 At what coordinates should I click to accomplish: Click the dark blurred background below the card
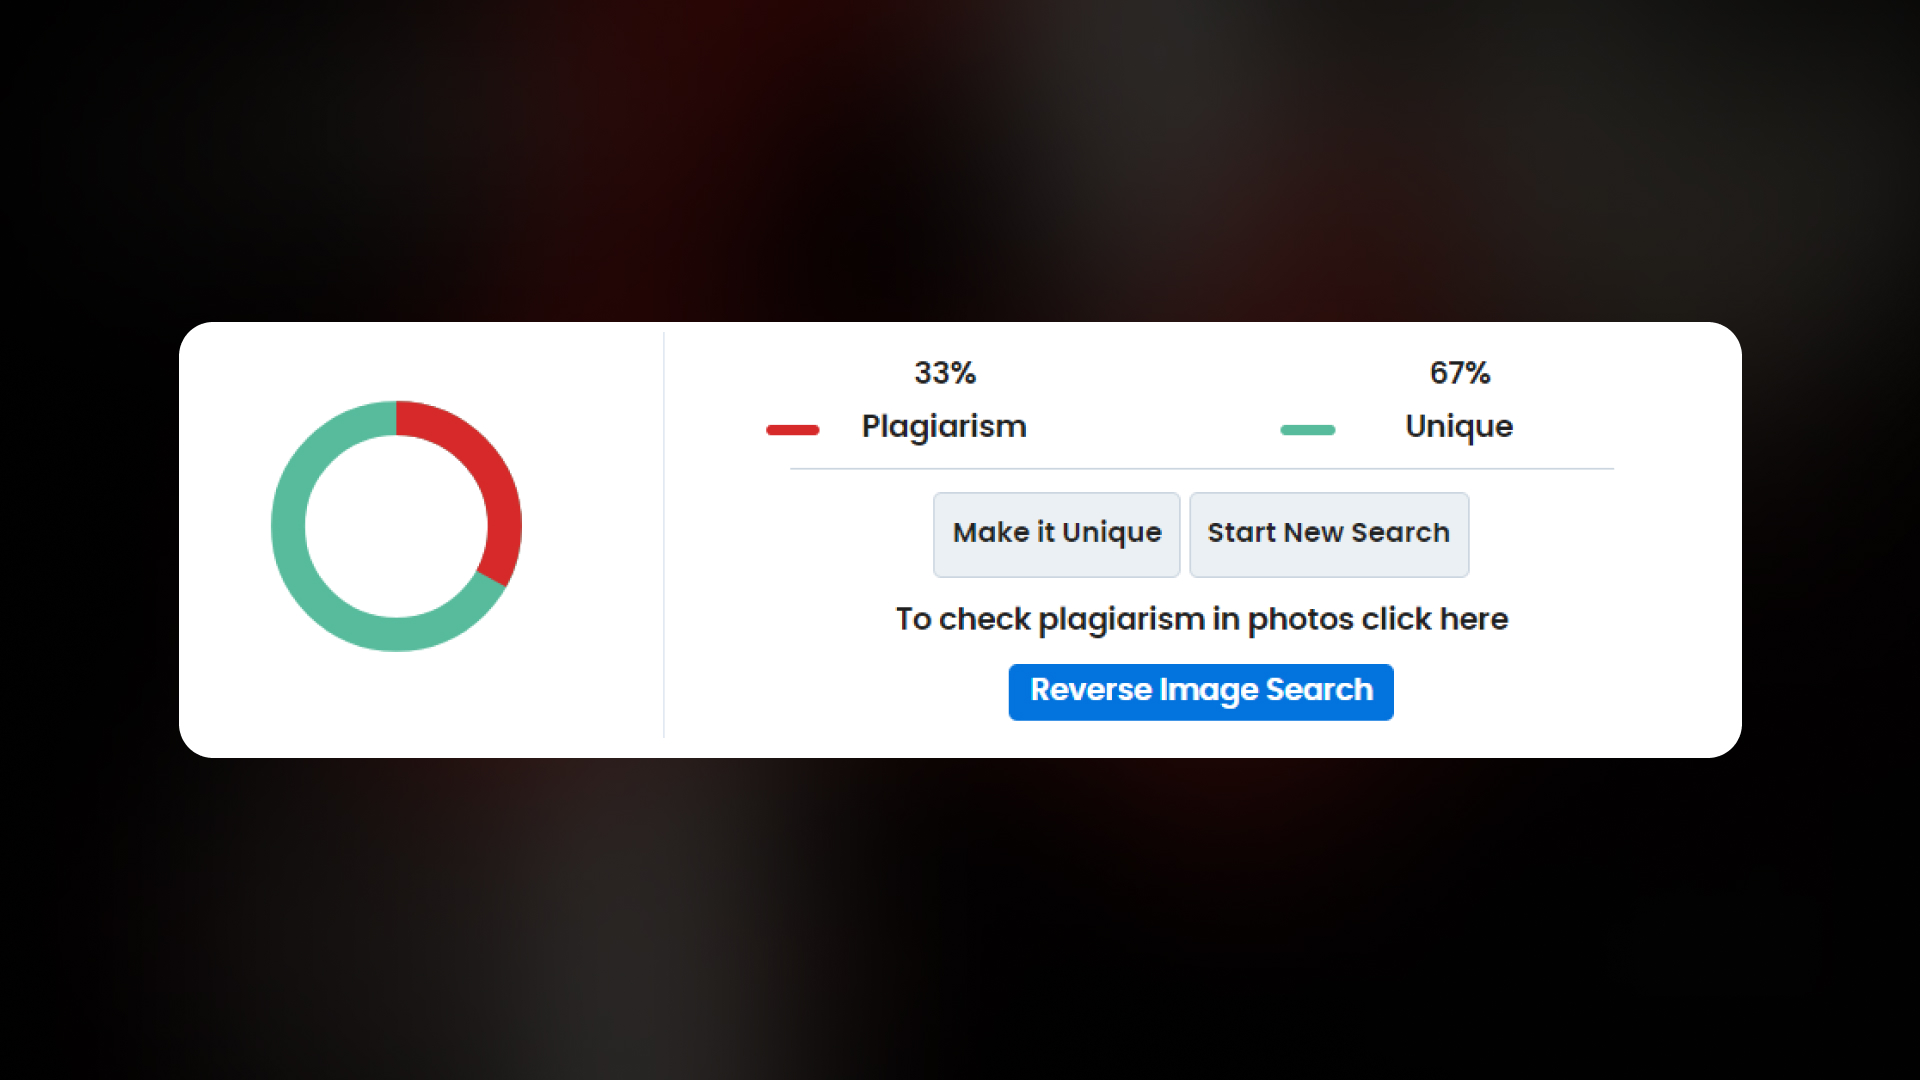[960, 920]
